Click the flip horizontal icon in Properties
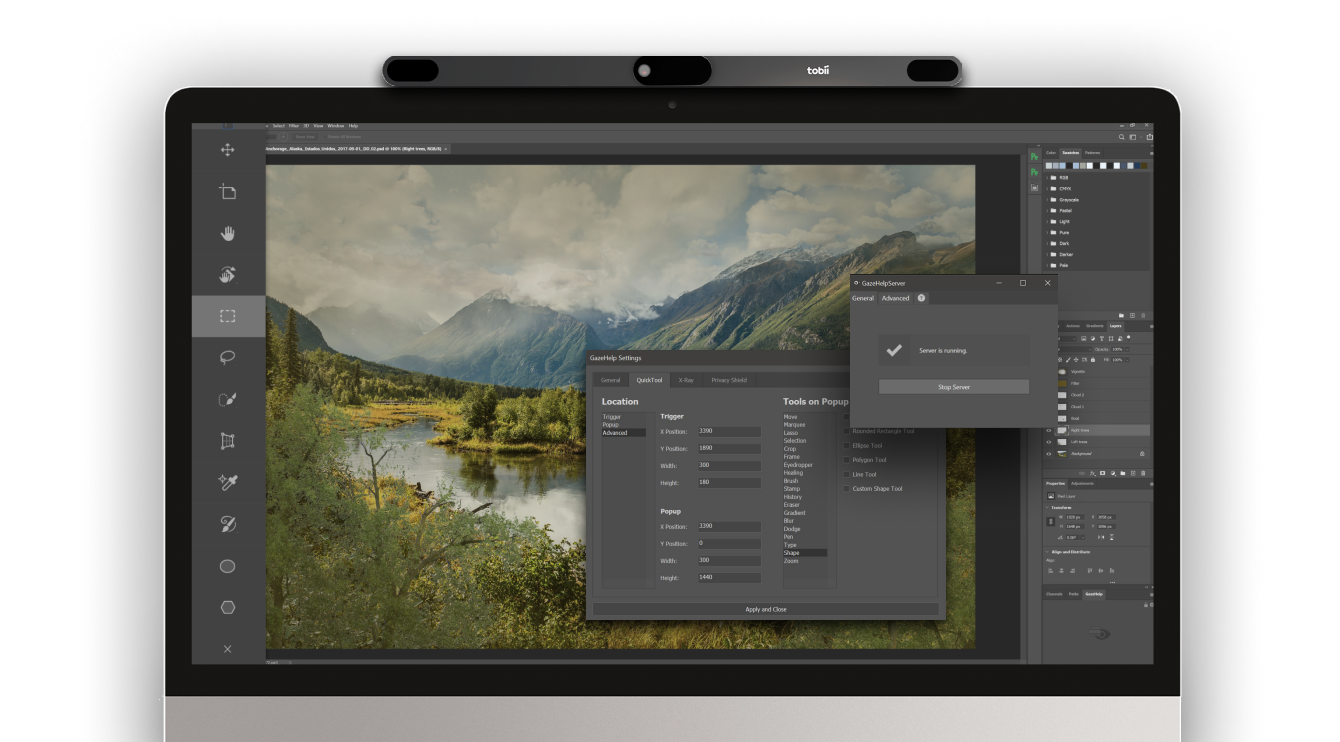1340x742 pixels. (1101, 537)
